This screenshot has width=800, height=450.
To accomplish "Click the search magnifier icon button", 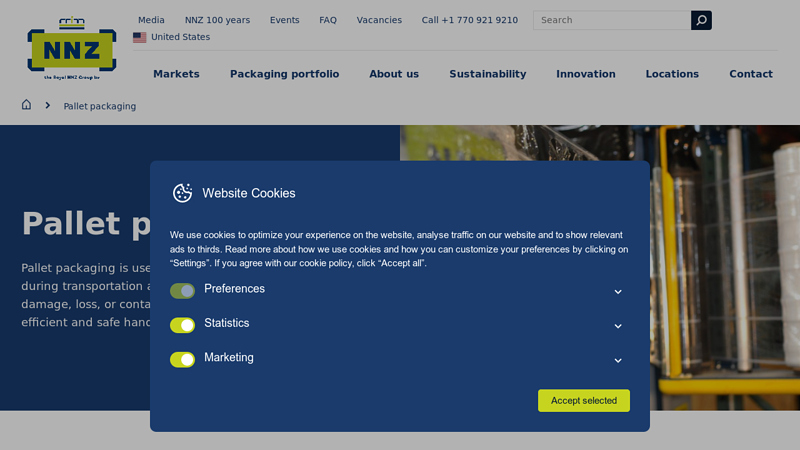I will pos(701,20).
